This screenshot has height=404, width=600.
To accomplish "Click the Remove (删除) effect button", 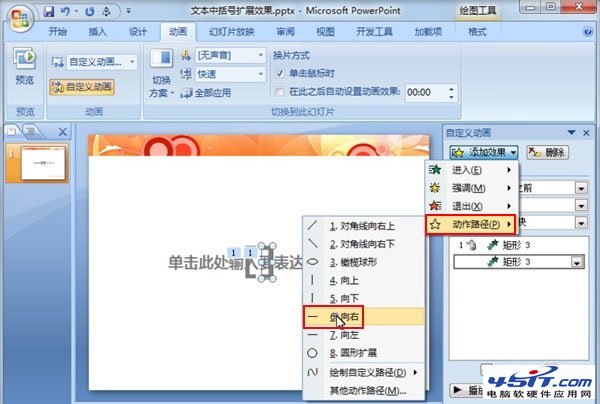I will pos(546,152).
